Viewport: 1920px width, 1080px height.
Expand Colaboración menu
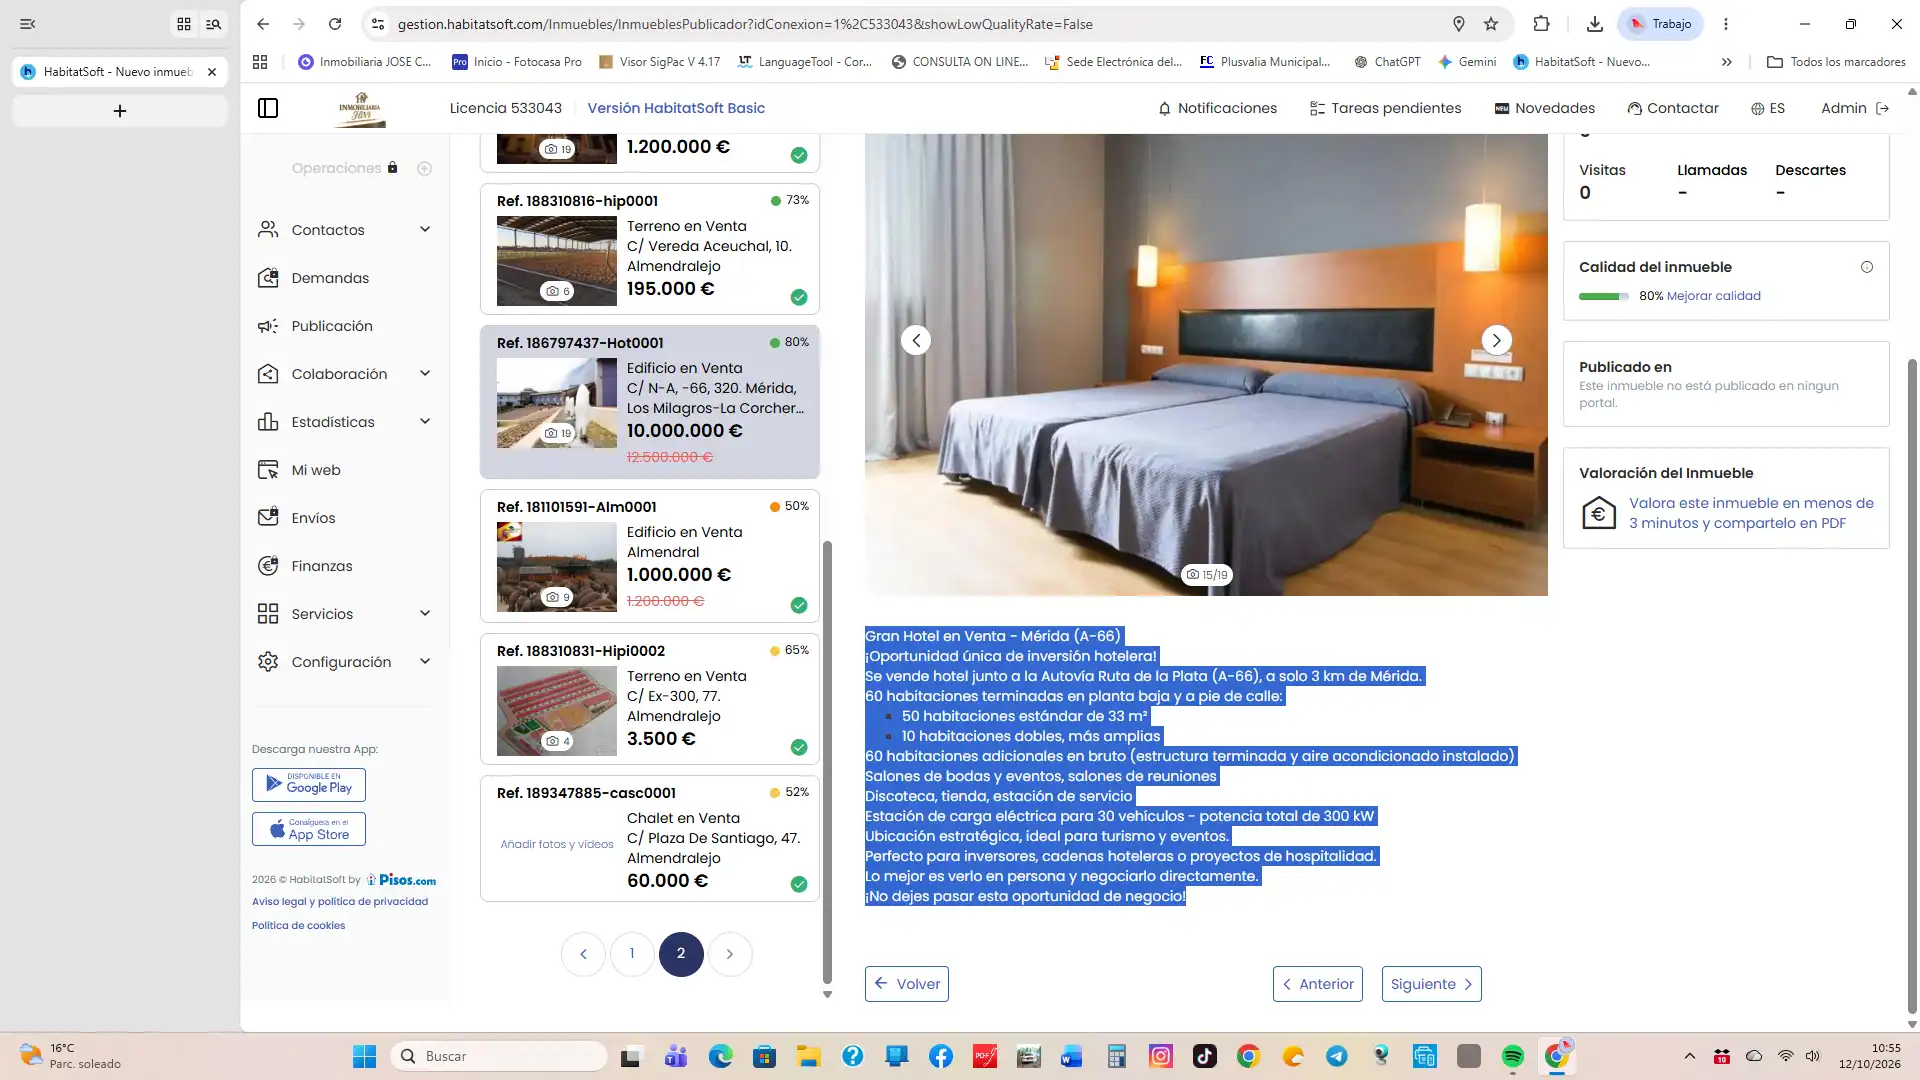click(x=345, y=374)
